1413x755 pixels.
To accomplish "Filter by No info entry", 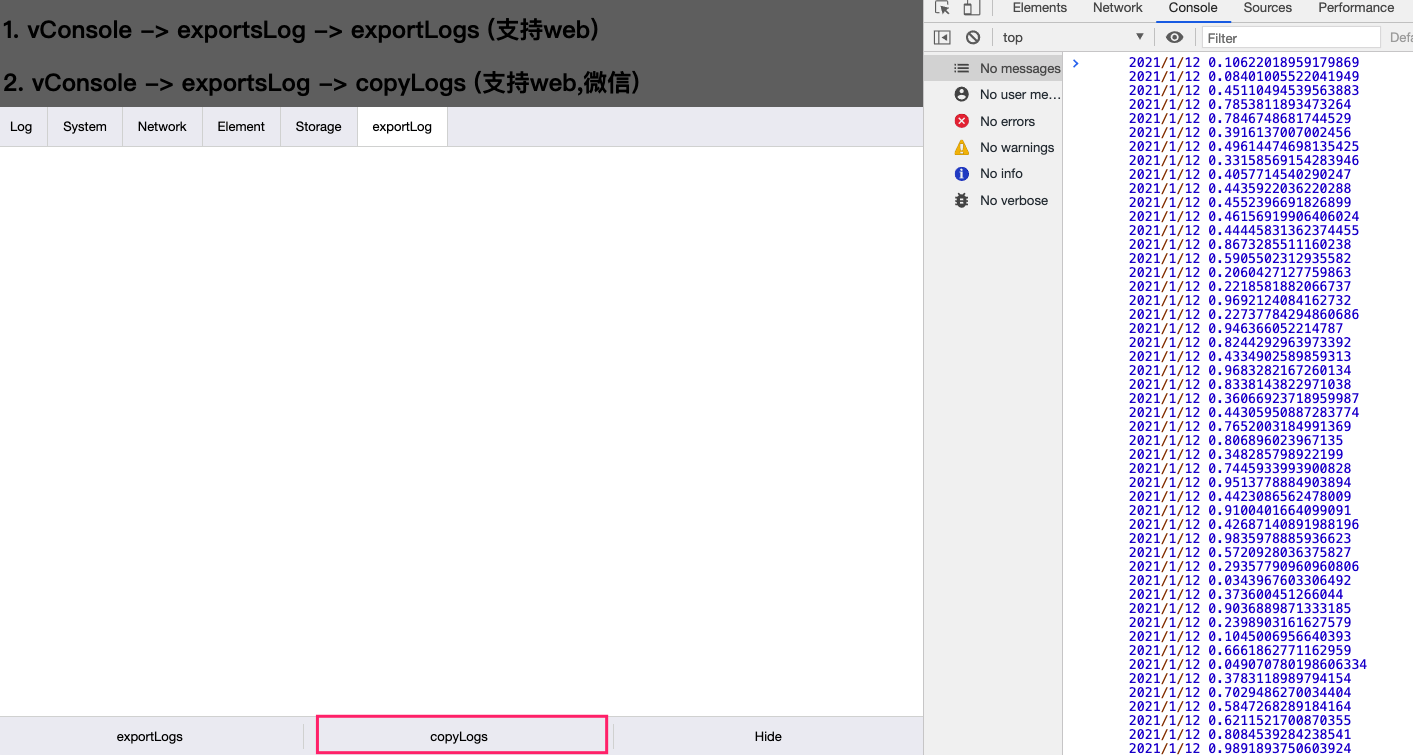I will pyautogui.click(x=993, y=173).
